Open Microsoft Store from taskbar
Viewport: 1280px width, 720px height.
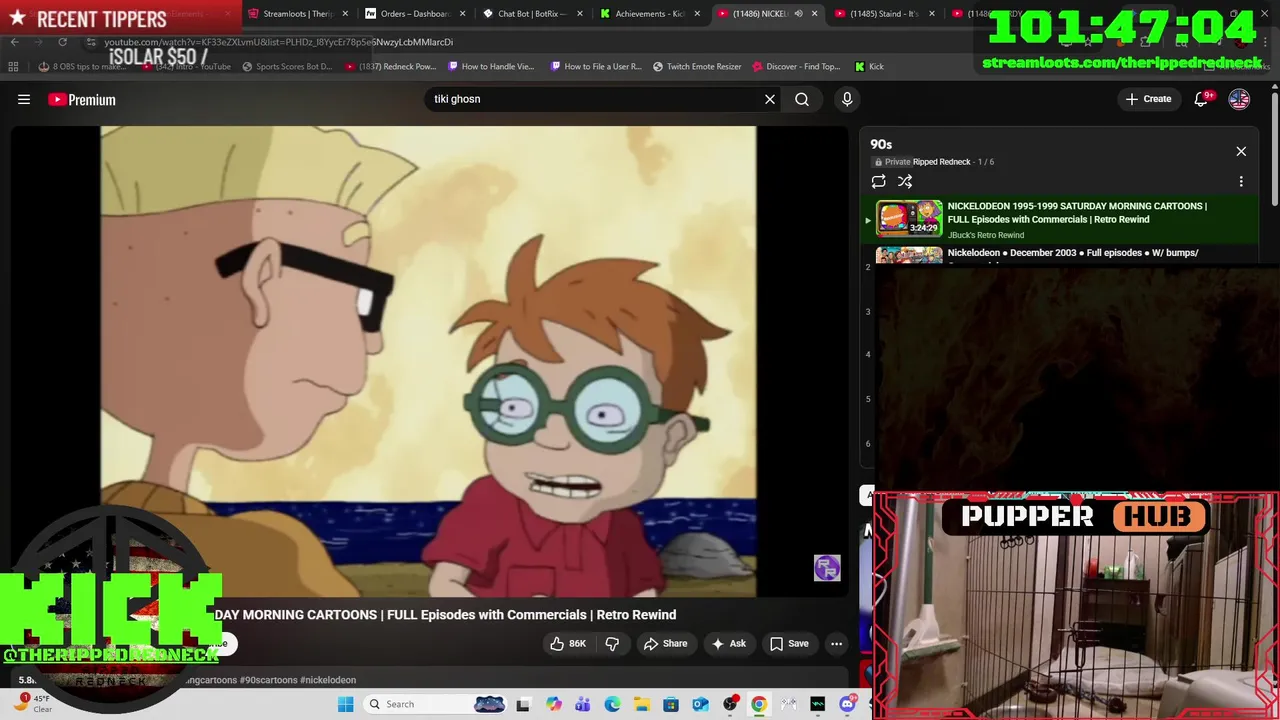pyautogui.click(x=671, y=704)
